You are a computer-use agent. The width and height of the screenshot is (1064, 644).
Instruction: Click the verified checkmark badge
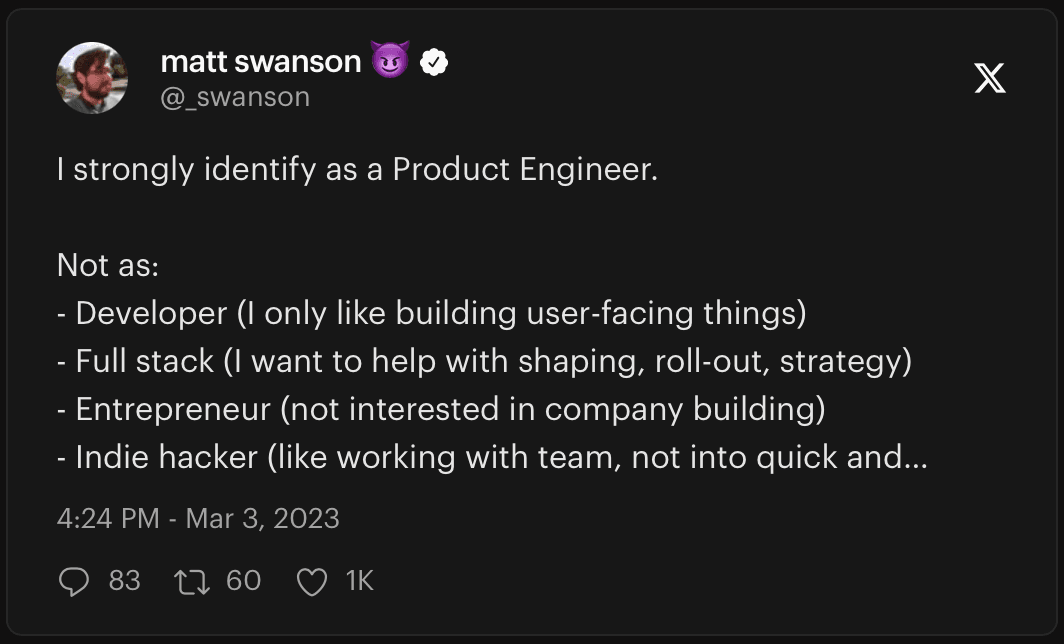tap(433, 62)
